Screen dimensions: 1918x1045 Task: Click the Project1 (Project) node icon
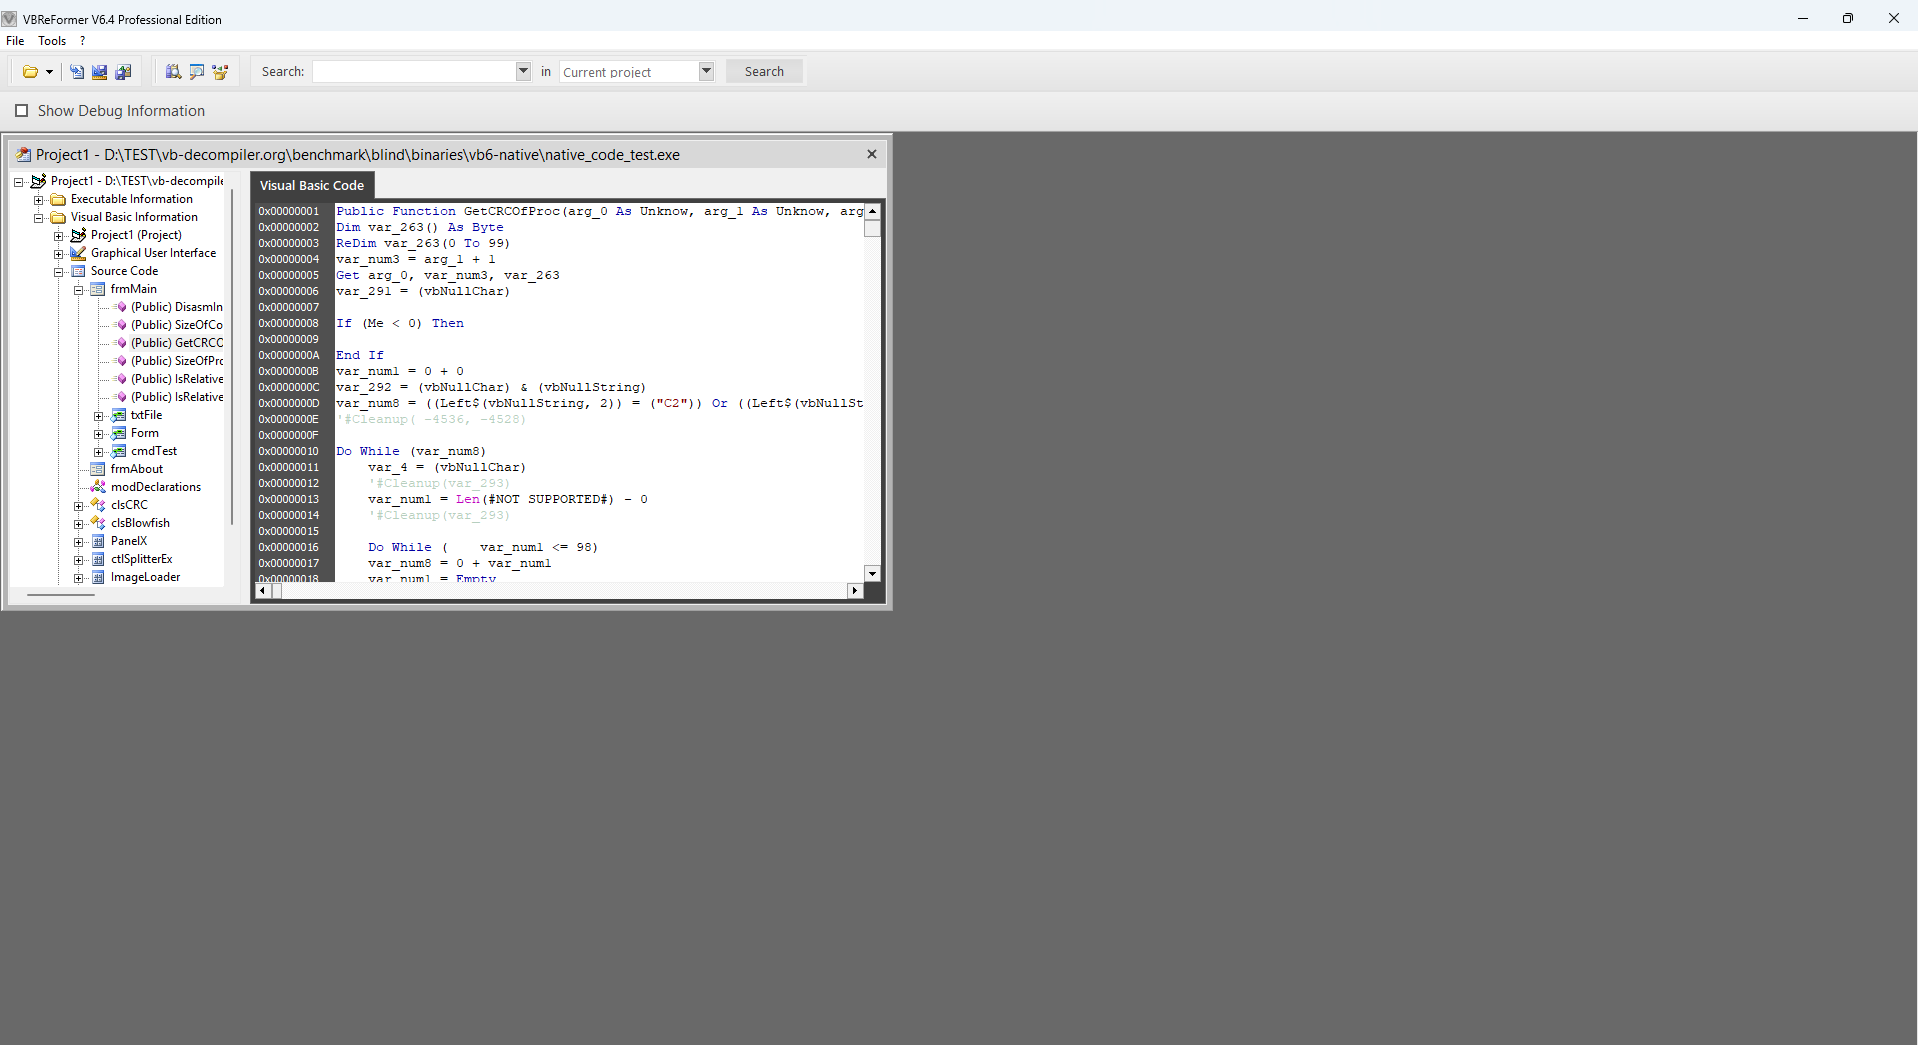click(x=79, y=235)
